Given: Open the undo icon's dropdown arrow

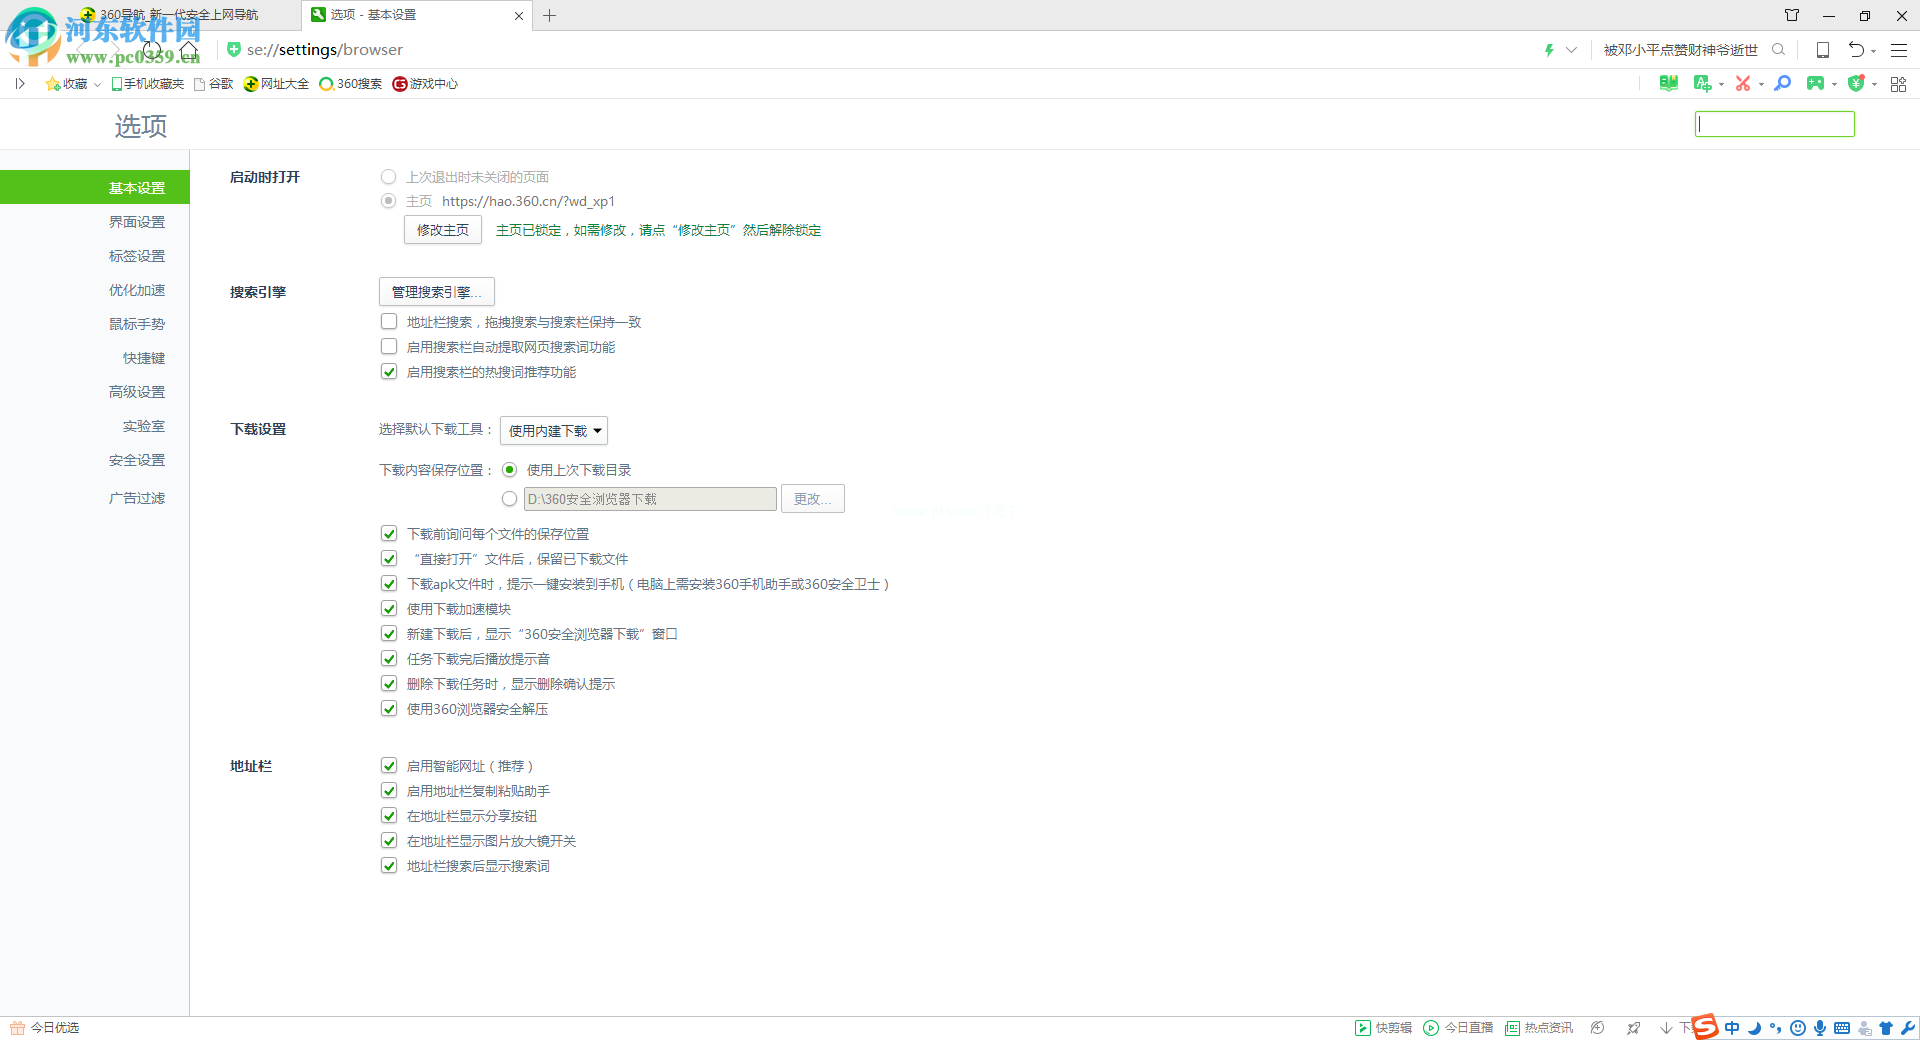Looking at the screenshot, I should (x=1873, y=51).
